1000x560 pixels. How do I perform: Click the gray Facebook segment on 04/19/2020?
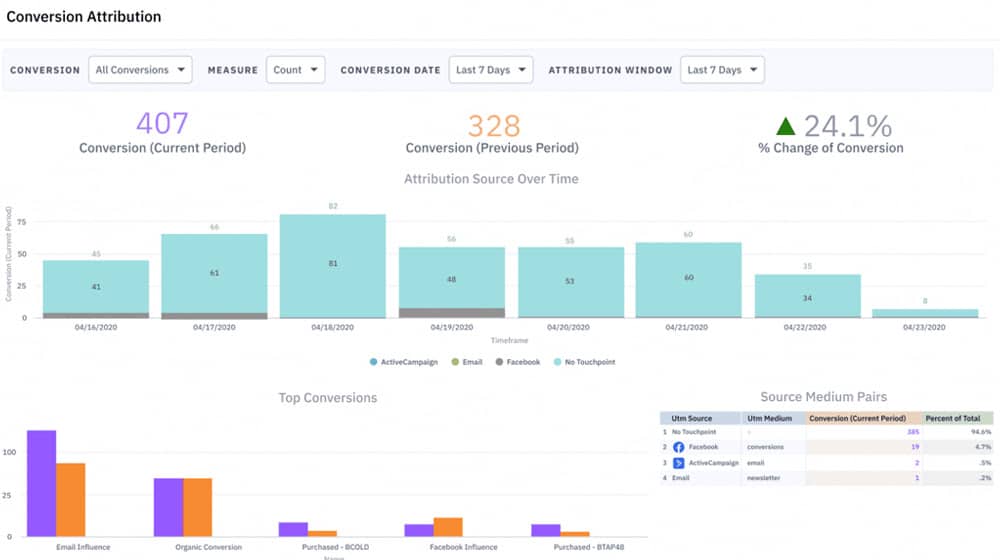click(452, 313)
